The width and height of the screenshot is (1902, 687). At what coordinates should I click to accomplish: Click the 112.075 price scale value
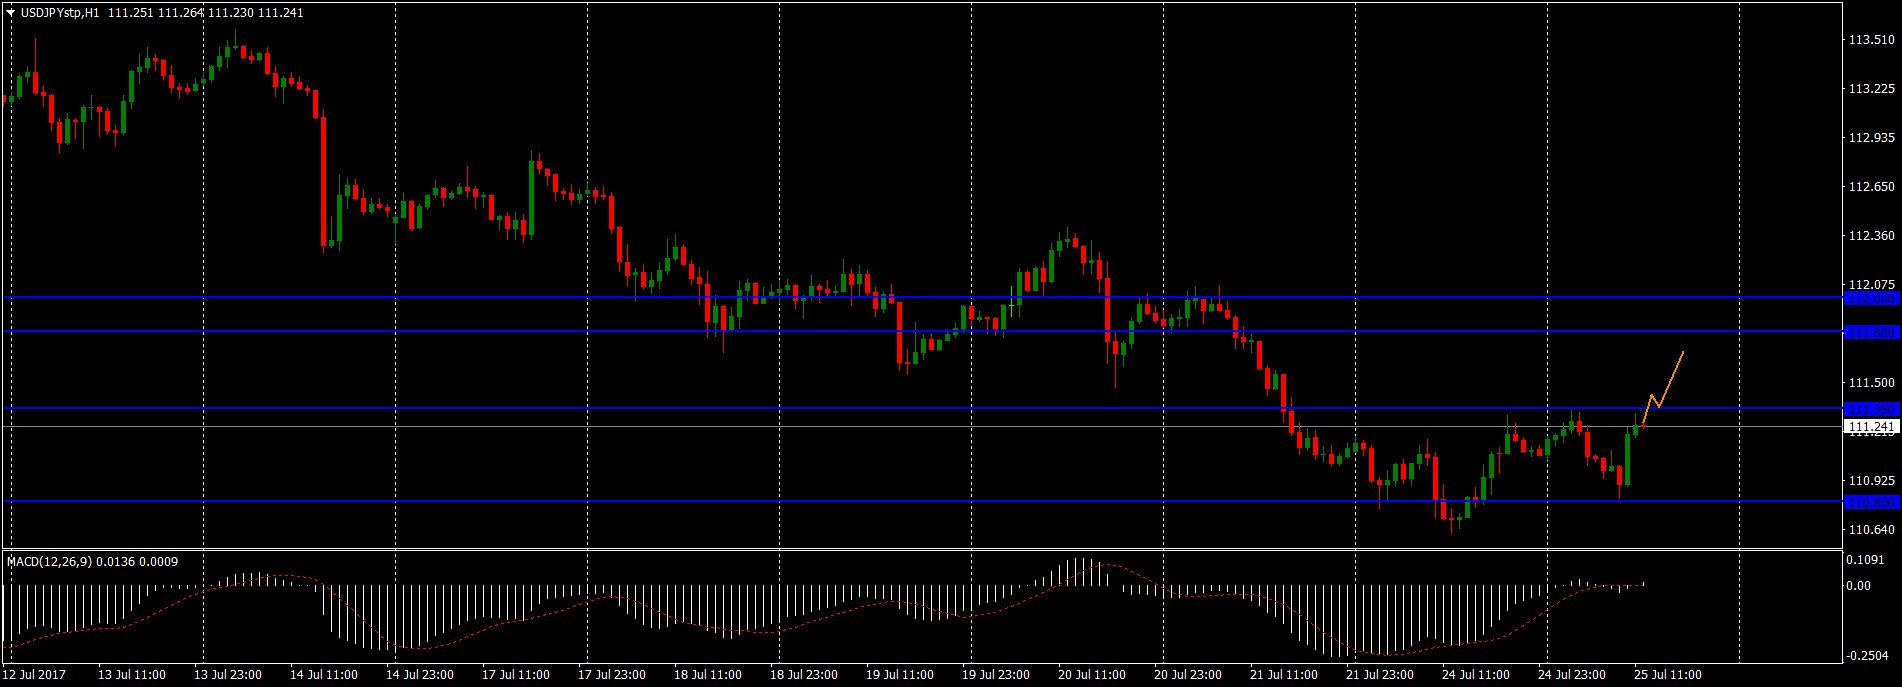pyautogui.click(x=1871, y=285)
